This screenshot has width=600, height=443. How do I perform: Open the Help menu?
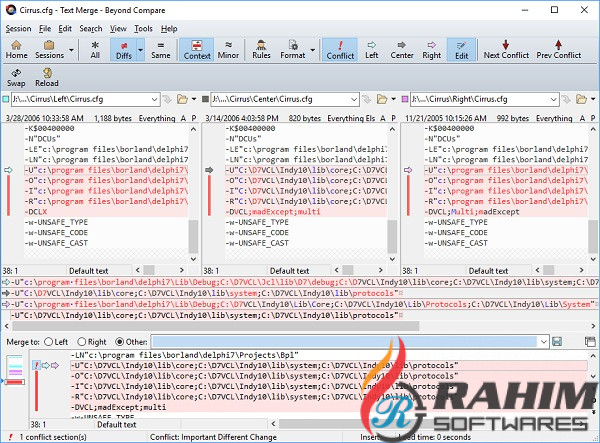click(x=169, y=29)
